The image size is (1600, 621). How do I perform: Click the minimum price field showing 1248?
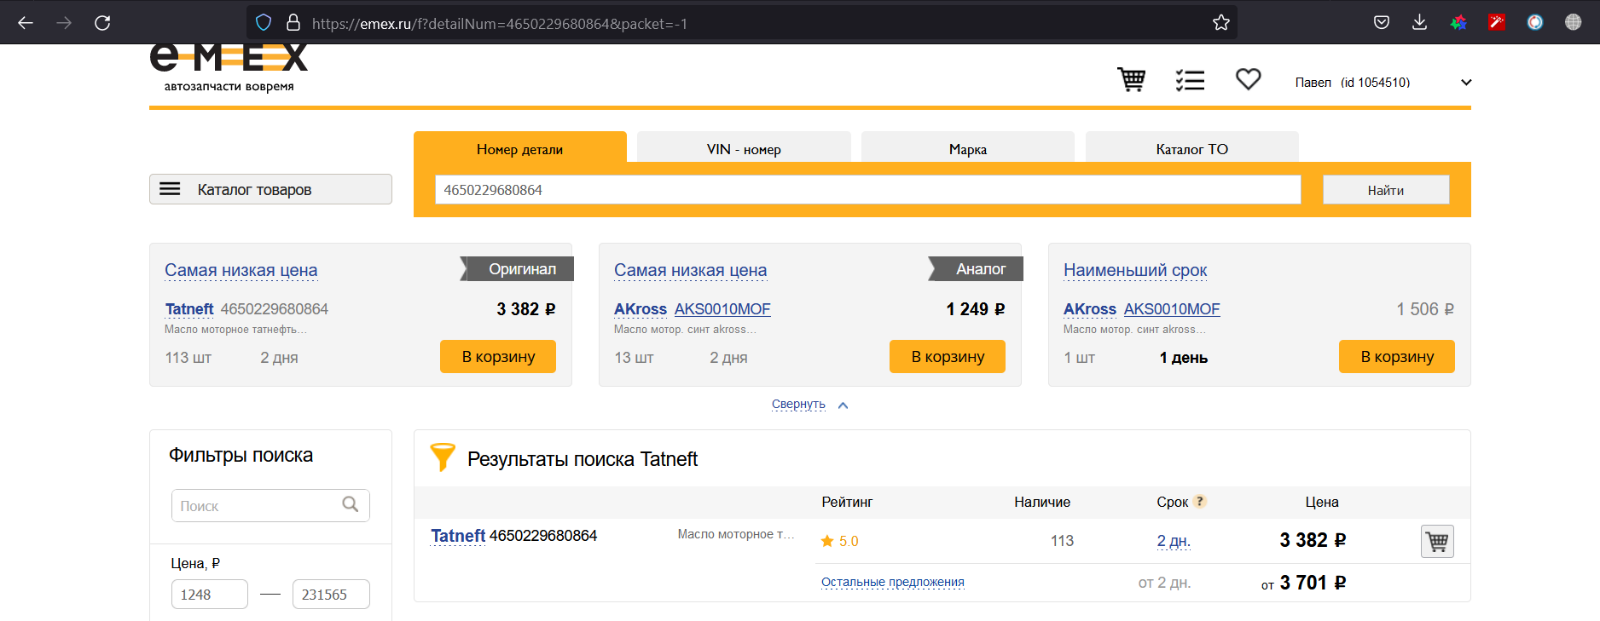(x=209, y=594)
